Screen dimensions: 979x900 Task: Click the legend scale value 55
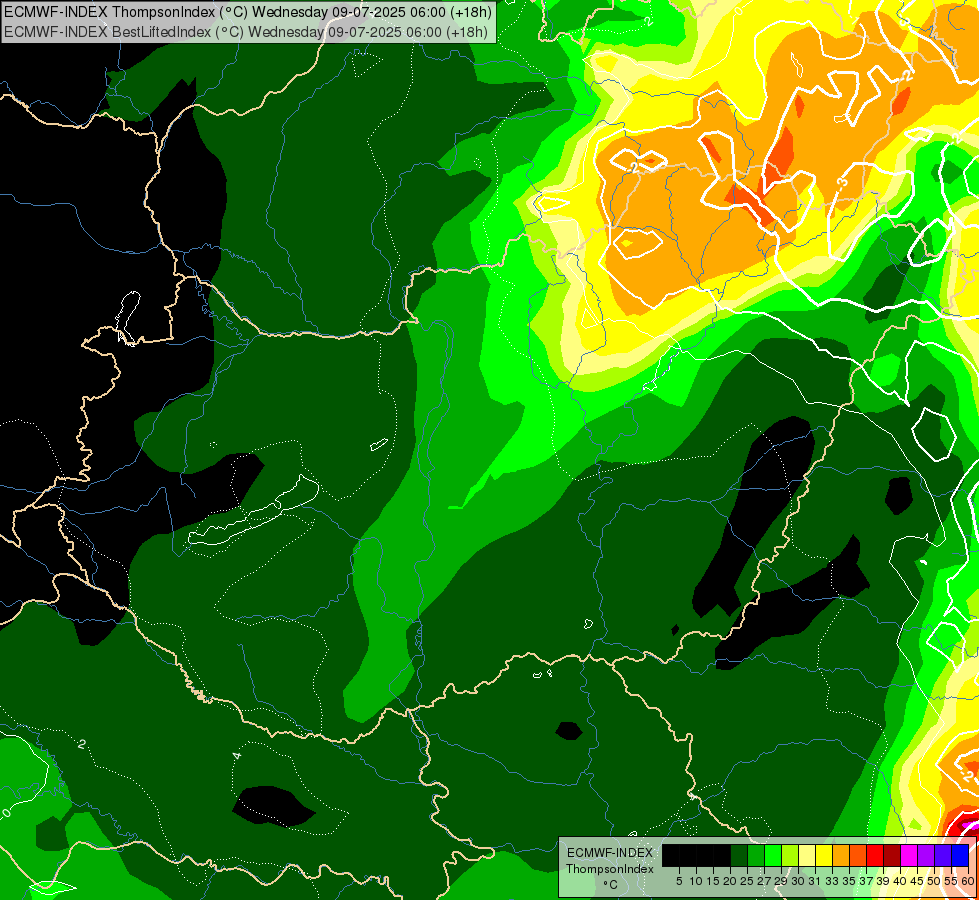(x=951, y=881)
